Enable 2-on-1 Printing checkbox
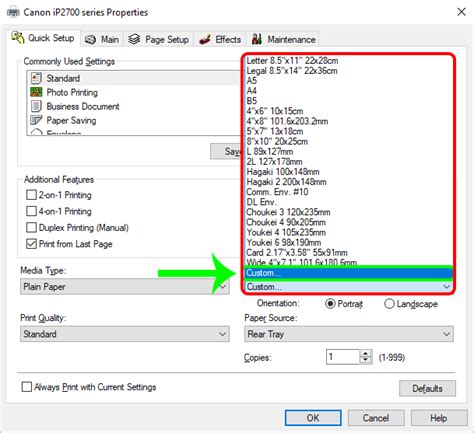The height and width of the screenshot is (433, 474). click(x=31, y=195)
